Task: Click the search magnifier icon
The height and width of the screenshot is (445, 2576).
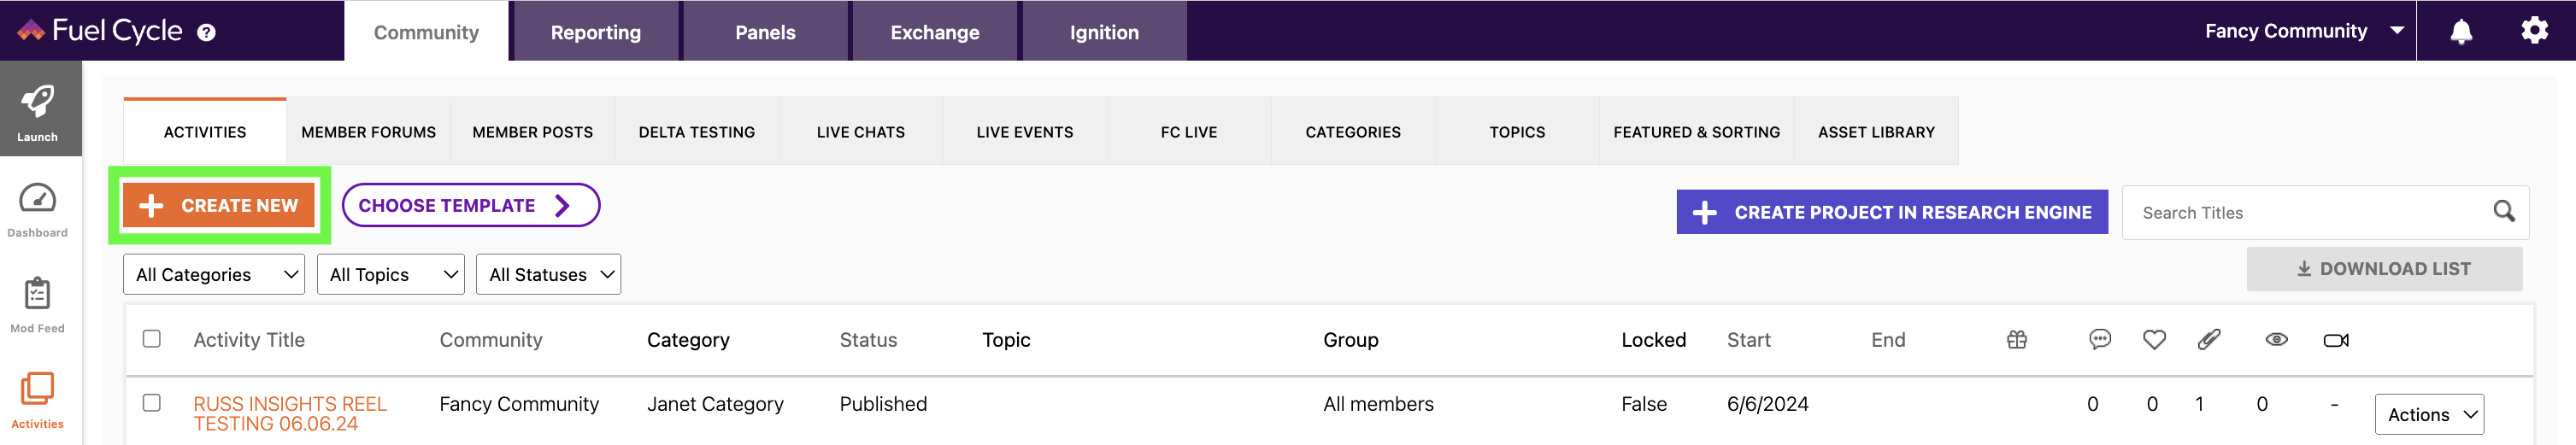Action: [2503, 211]
